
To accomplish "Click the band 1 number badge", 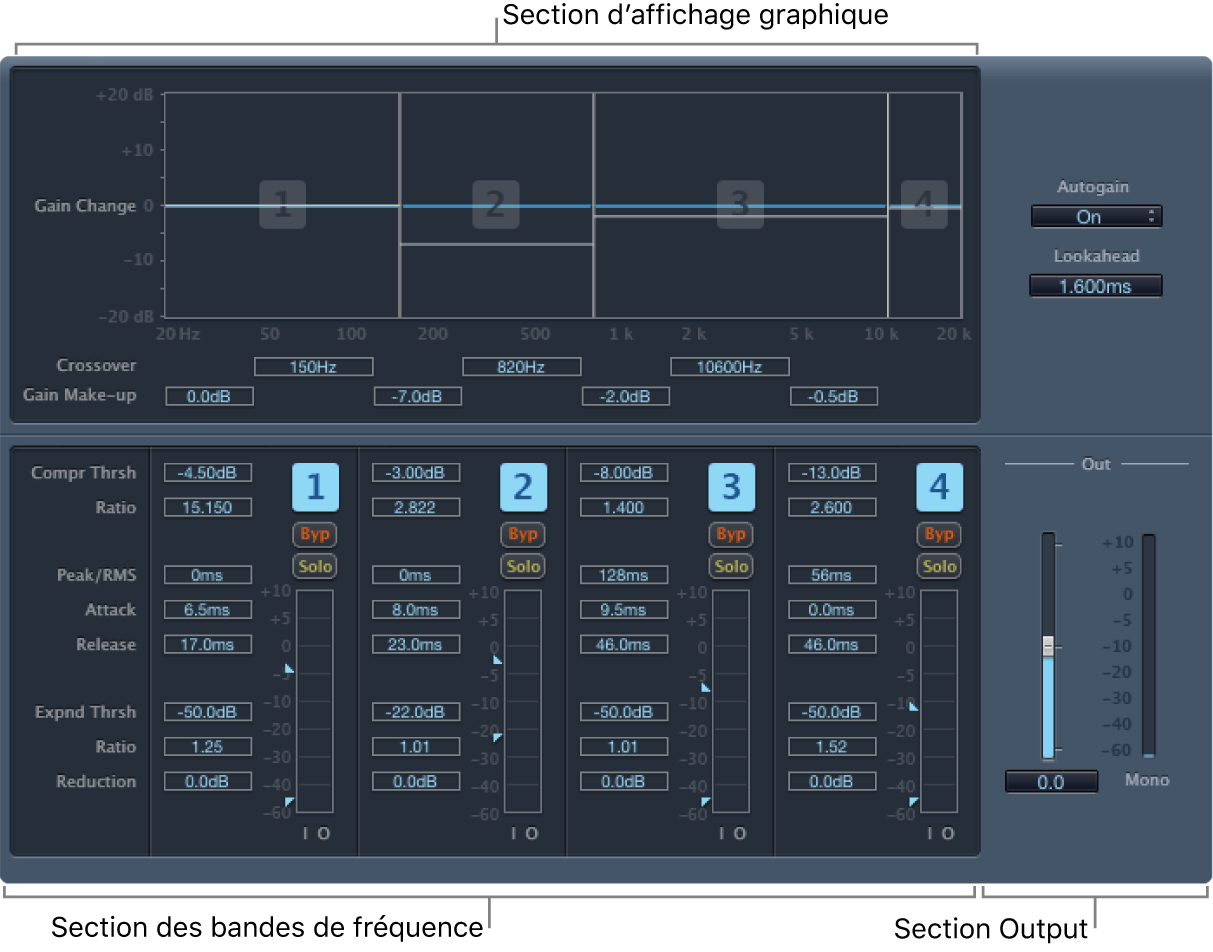I will 315,487.
